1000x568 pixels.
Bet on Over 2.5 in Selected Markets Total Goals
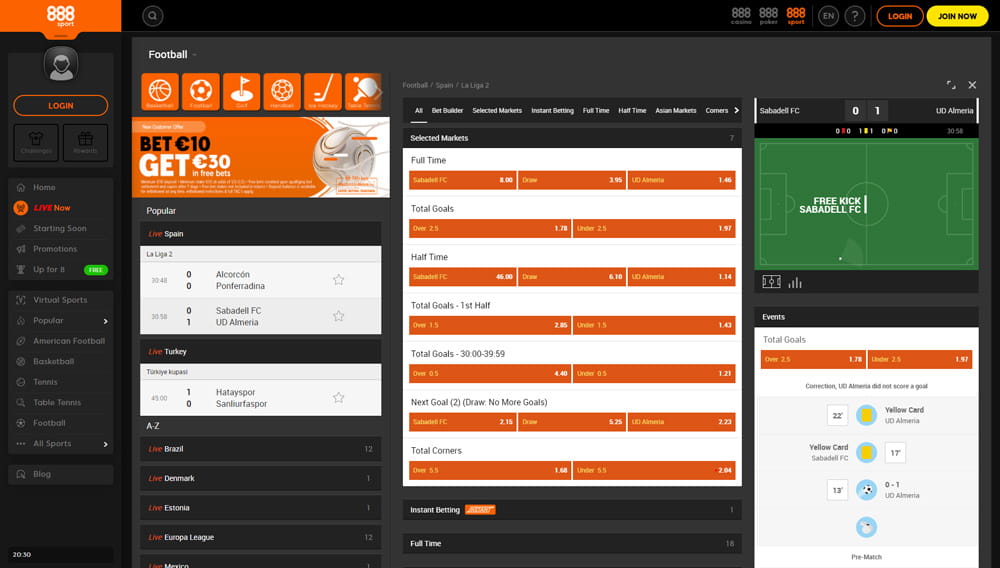[x=490, y=228]
